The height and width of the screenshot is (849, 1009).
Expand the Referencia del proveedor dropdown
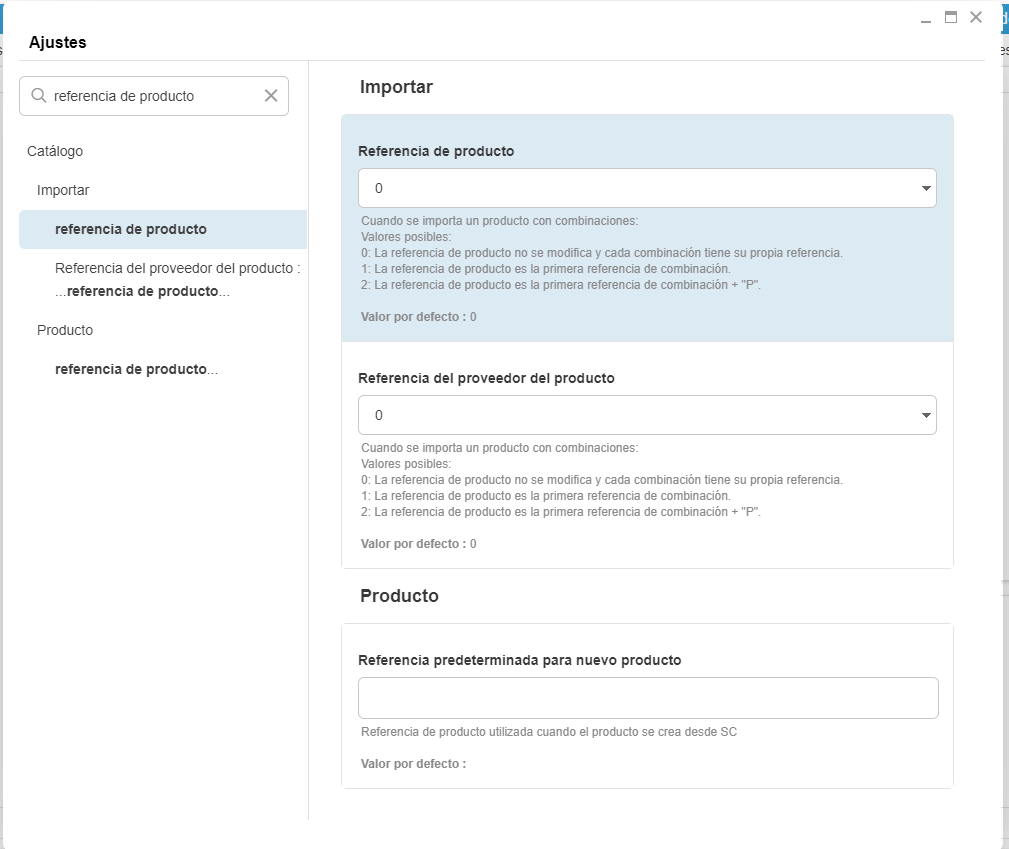tap(647, 415)
